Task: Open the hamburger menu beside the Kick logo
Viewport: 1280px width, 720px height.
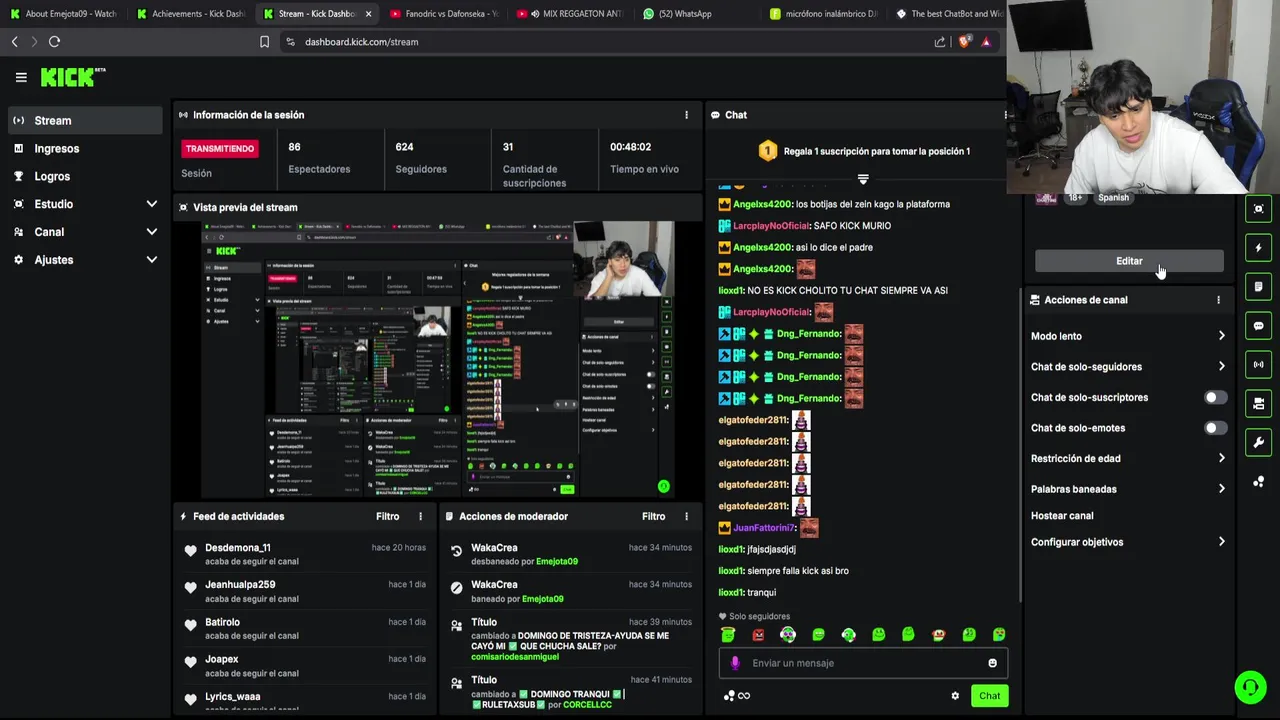Action: click(21, 77)
